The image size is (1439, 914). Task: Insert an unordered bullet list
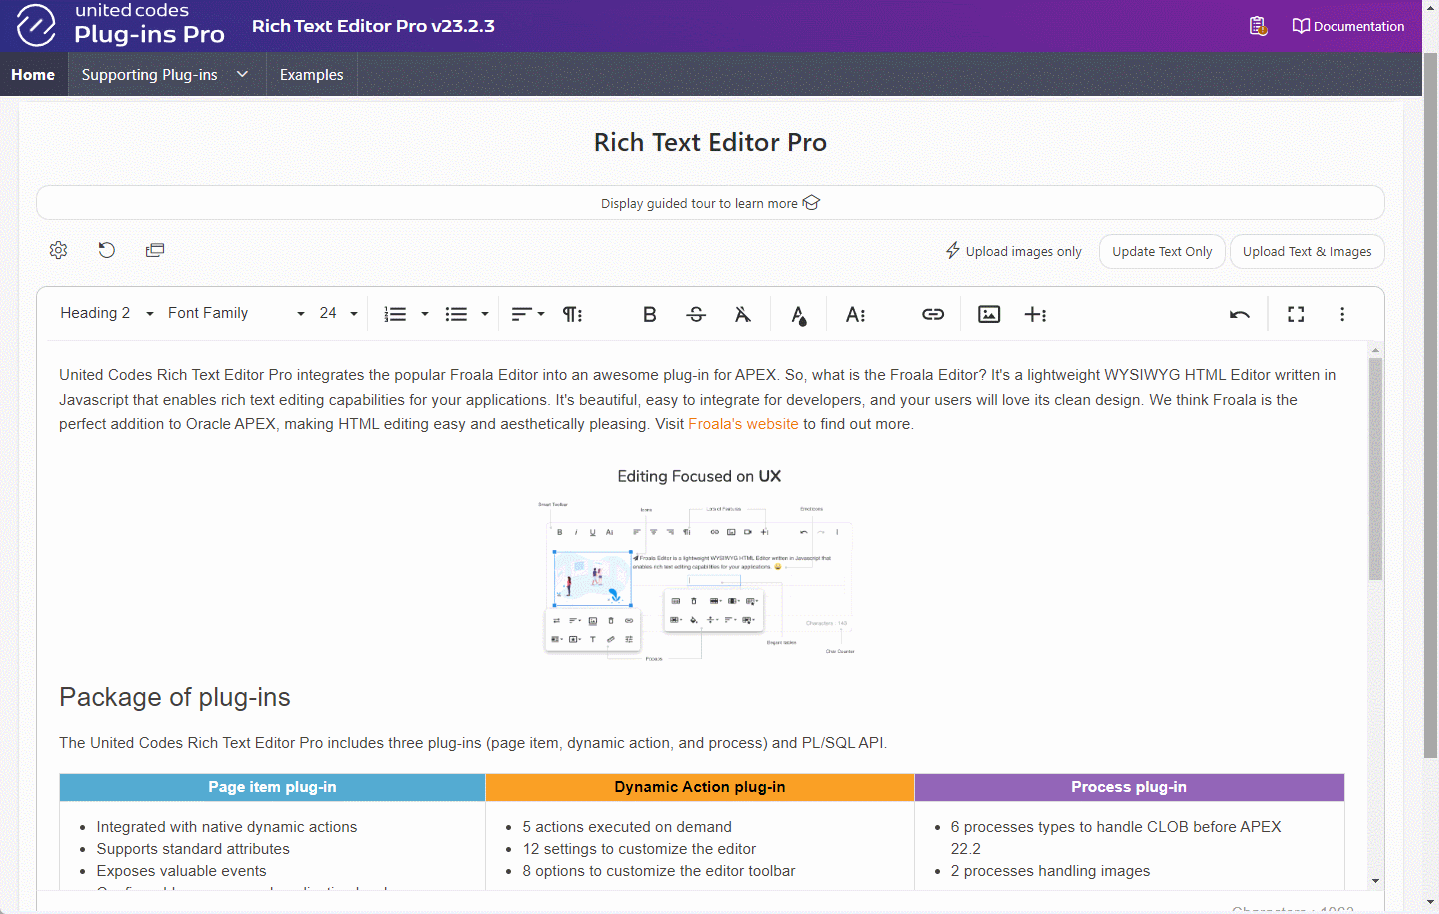(456, 314)
